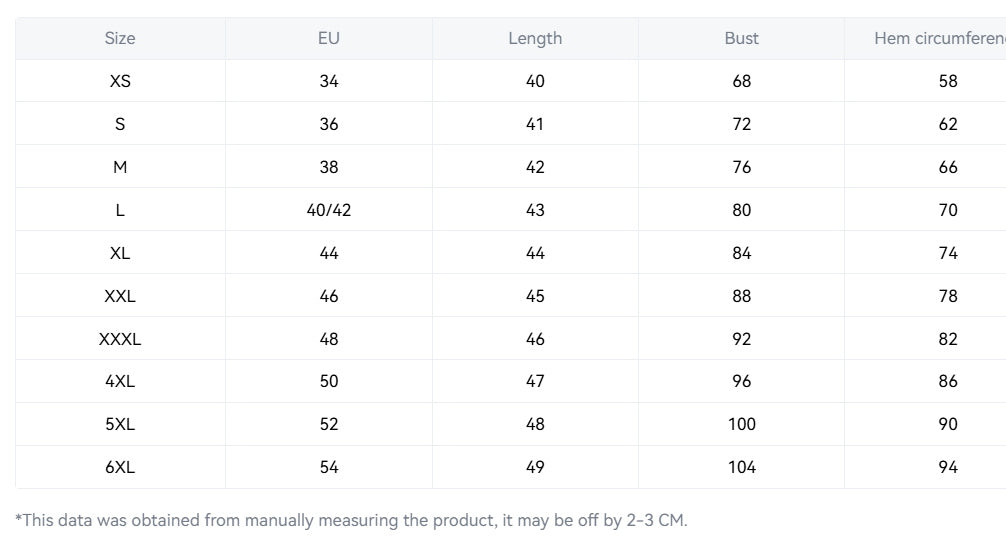Click the Length column header
This screenshot has width=1006, height=551.
tap(535, 38)
